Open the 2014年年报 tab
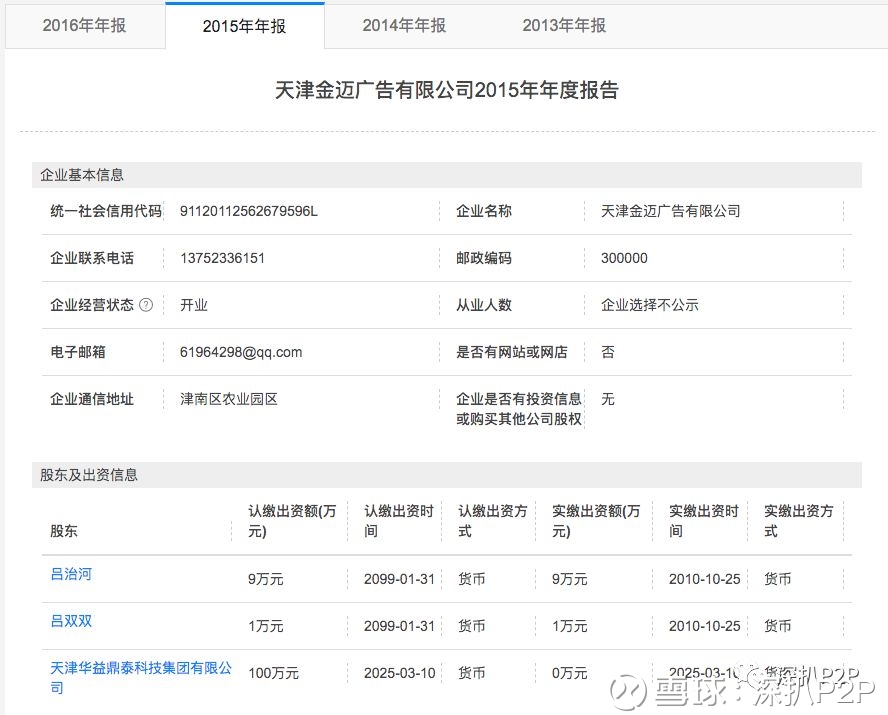 click(402, 24)
